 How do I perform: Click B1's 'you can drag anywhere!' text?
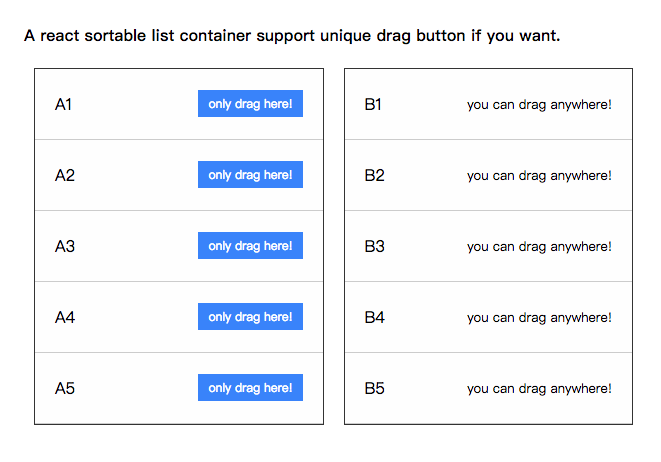coord(539,104)
